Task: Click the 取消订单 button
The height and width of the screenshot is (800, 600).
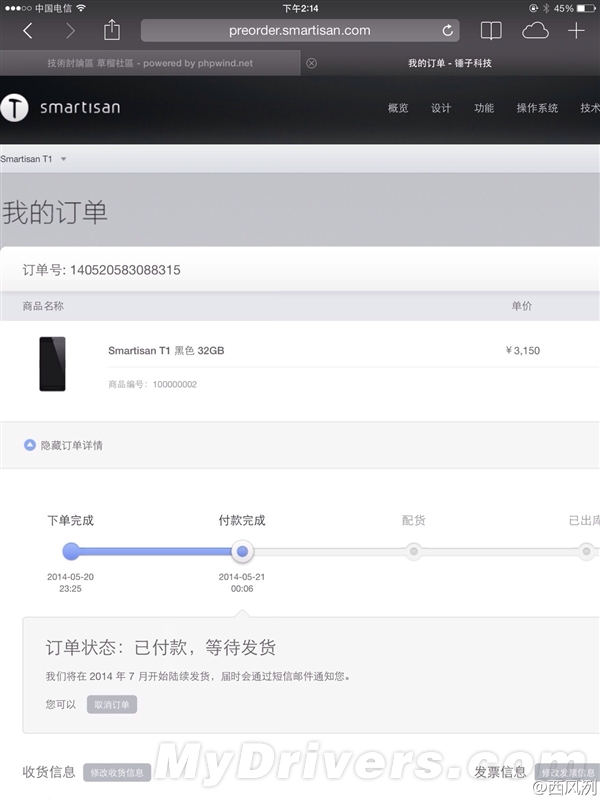Action: pos(112,705)
